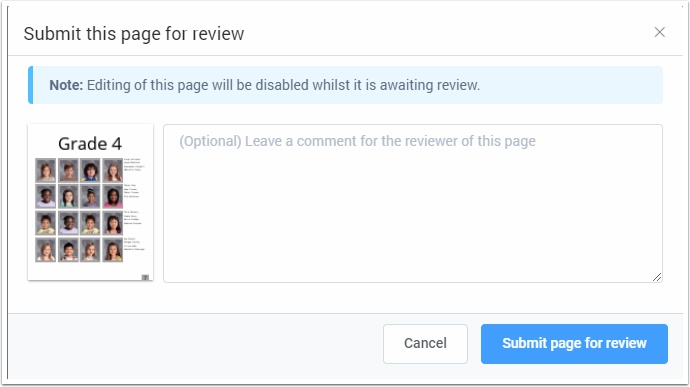Image resolution: width=690 pixels, height=387 pixels.
Task: Focus the optional reviewer comment field
Action: (x=413, y=203)
